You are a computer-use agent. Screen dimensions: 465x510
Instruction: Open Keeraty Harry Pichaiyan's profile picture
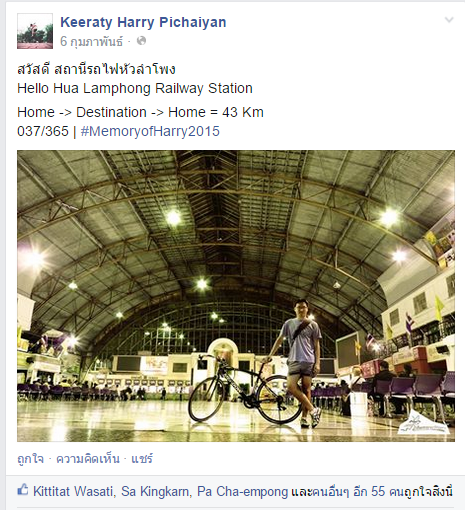35,31
